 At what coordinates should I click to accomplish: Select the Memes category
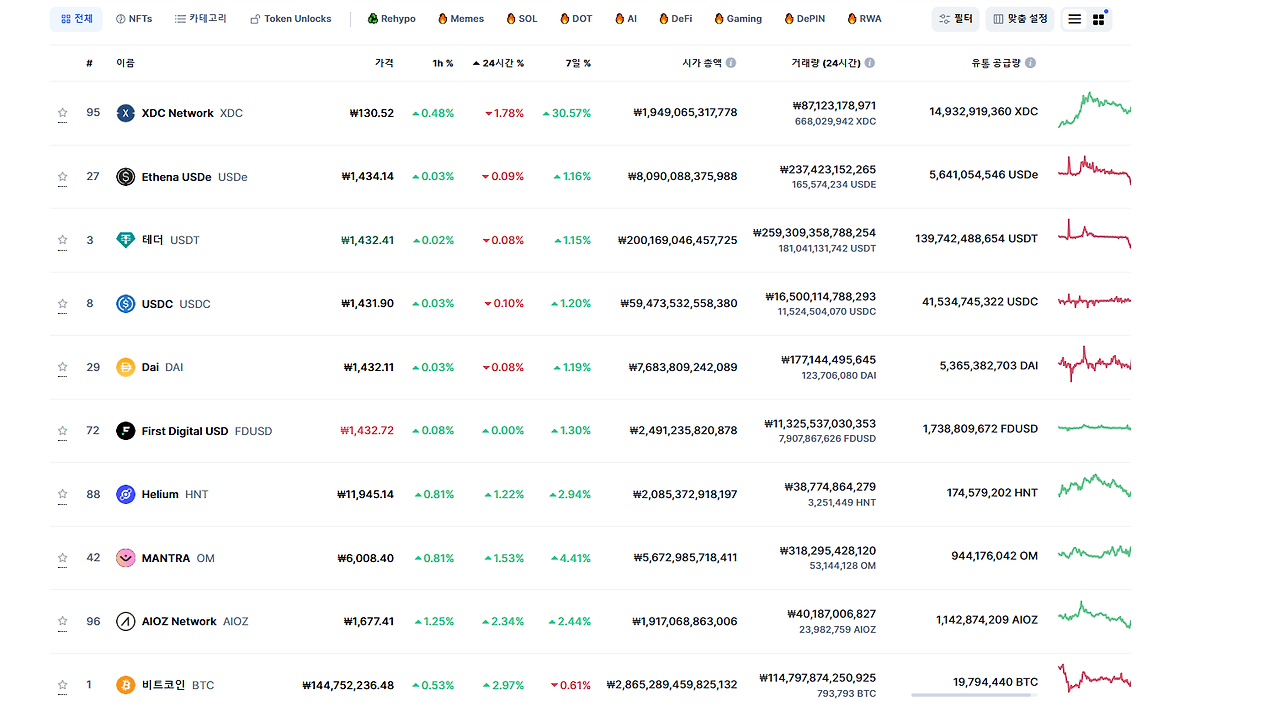[460, 19]
